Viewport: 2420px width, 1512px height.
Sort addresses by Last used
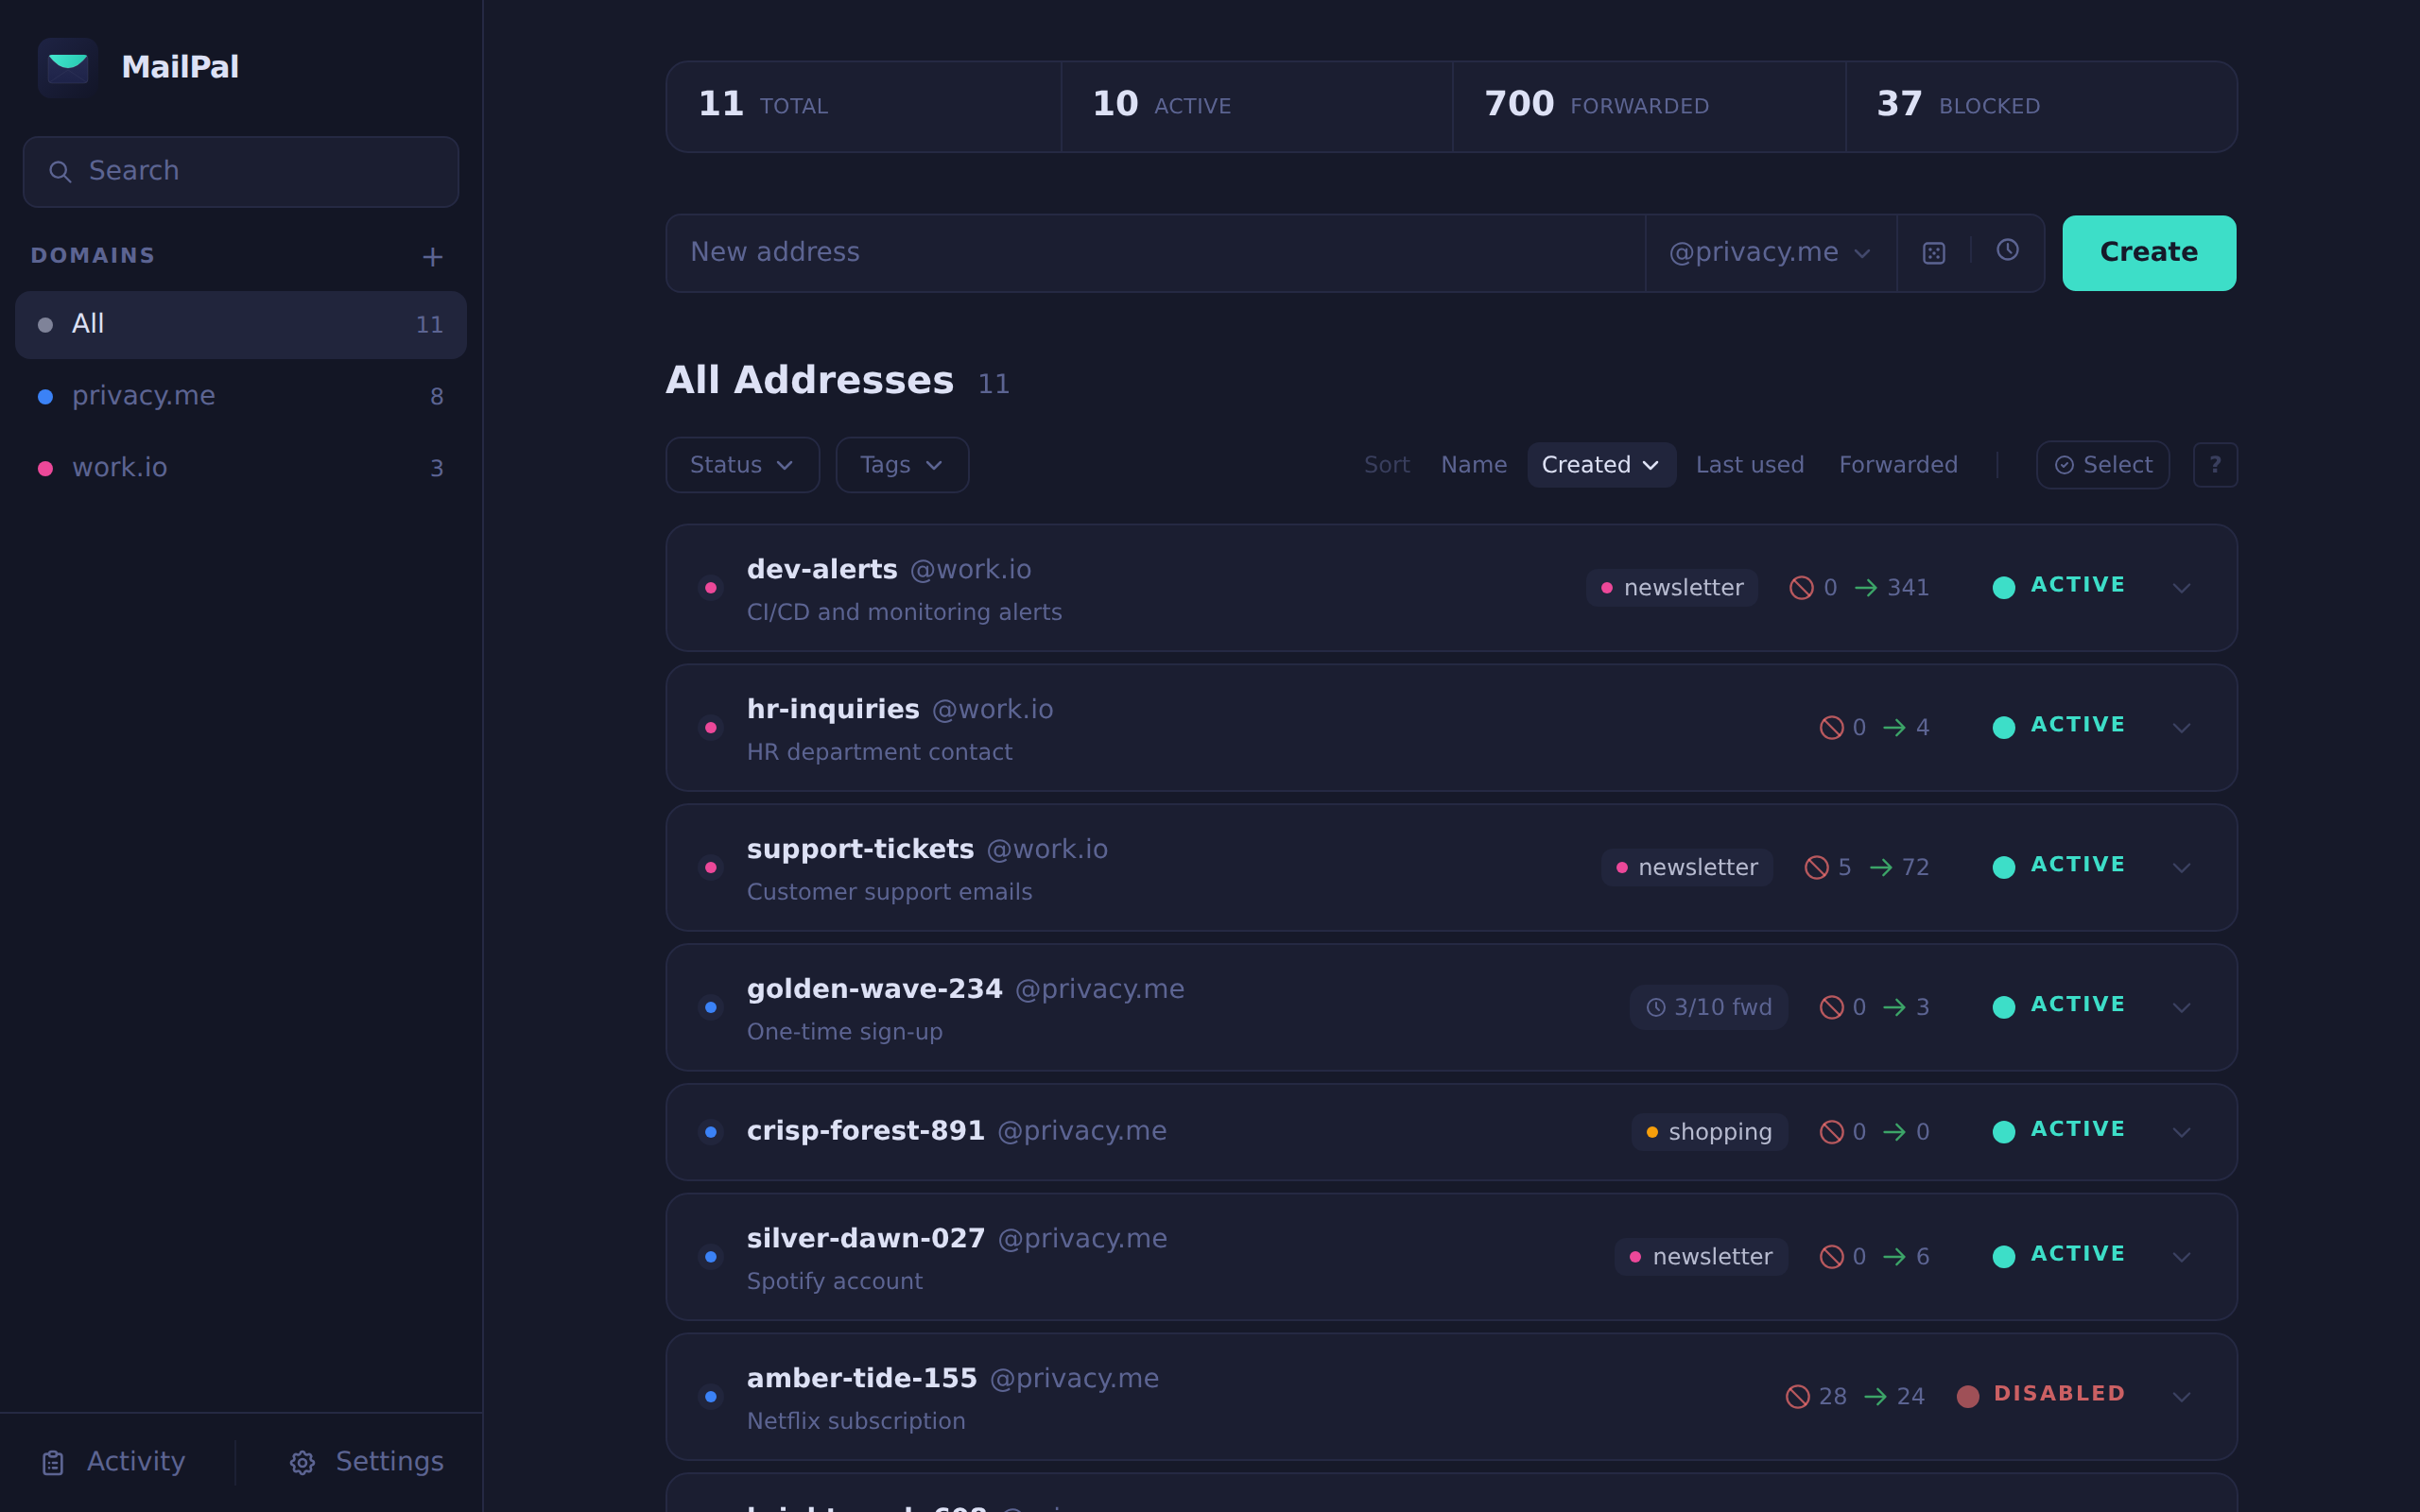1749,464
